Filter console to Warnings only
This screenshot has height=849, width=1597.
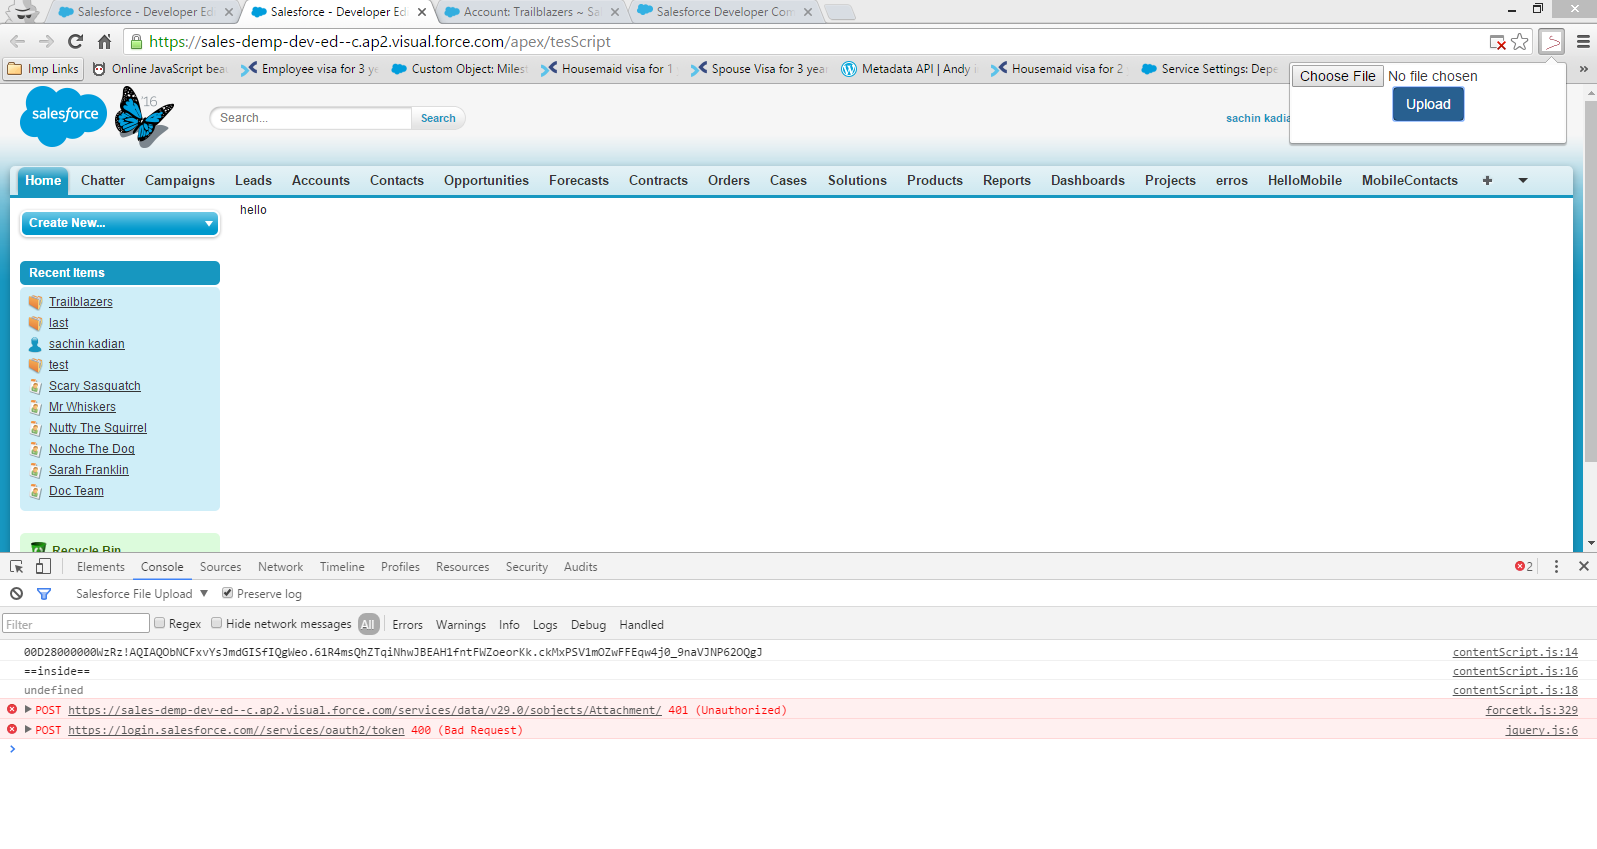[x=461, y=625]
